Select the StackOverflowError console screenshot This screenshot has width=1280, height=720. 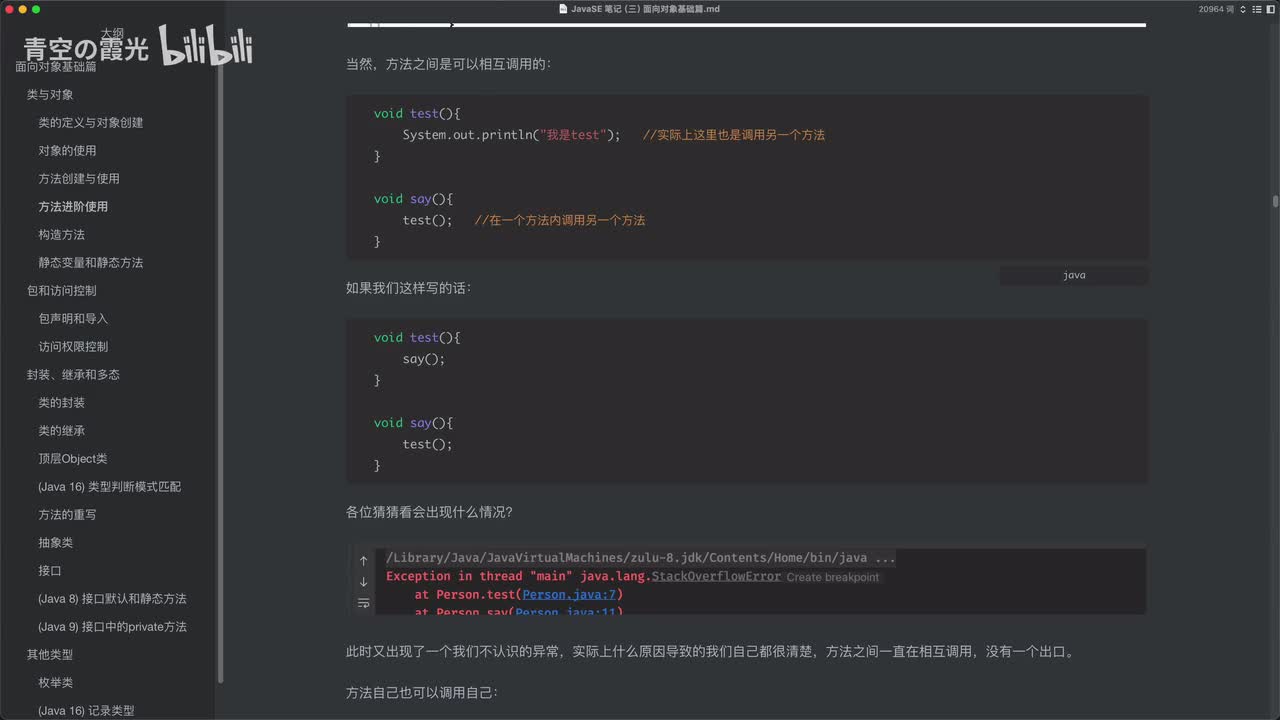(x=747, y=581)
